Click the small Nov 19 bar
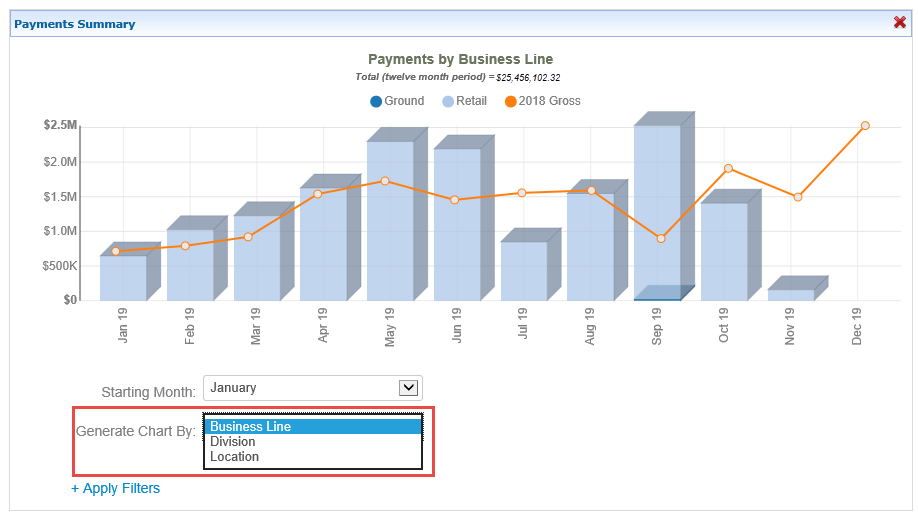Image resolution: width=919 pixels, height=517 pixels. [x=790, y=295]
